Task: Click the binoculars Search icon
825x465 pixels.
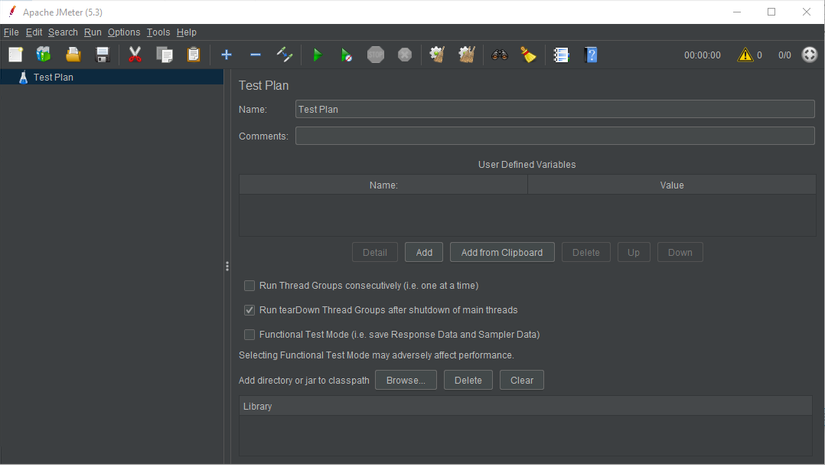Action: (500, 55)
